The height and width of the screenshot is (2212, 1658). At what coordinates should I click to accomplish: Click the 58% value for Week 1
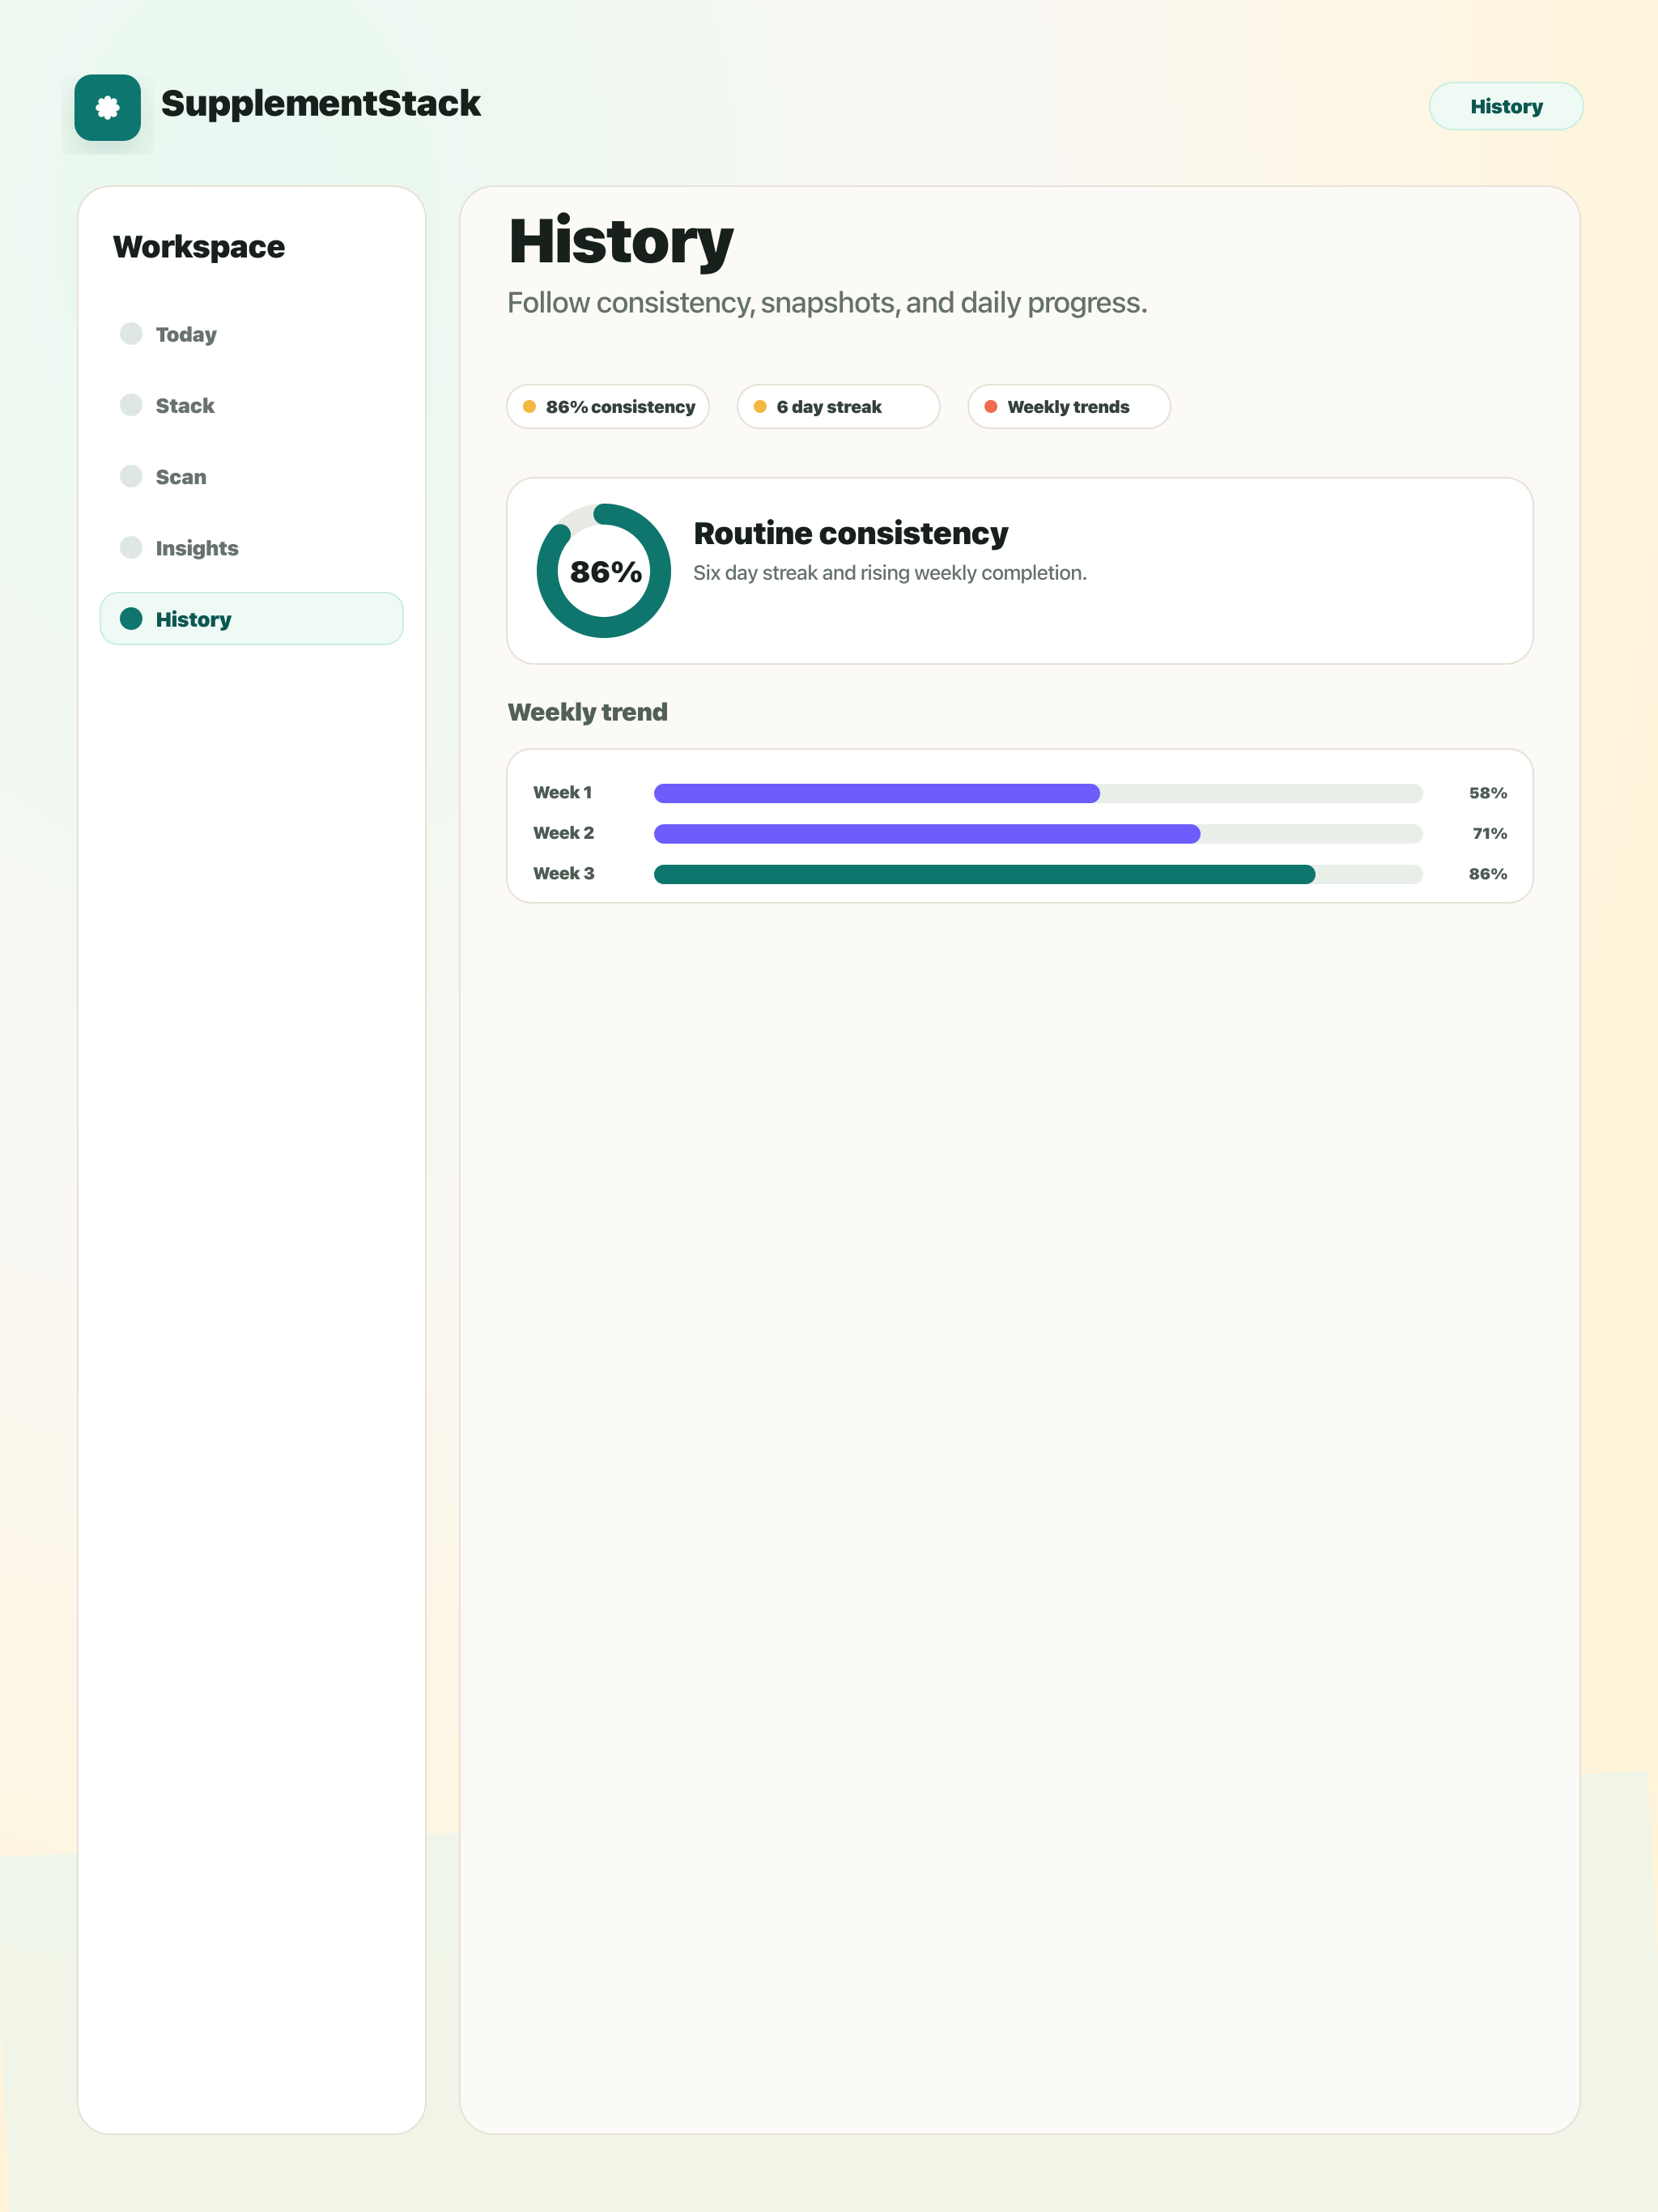1487,793
